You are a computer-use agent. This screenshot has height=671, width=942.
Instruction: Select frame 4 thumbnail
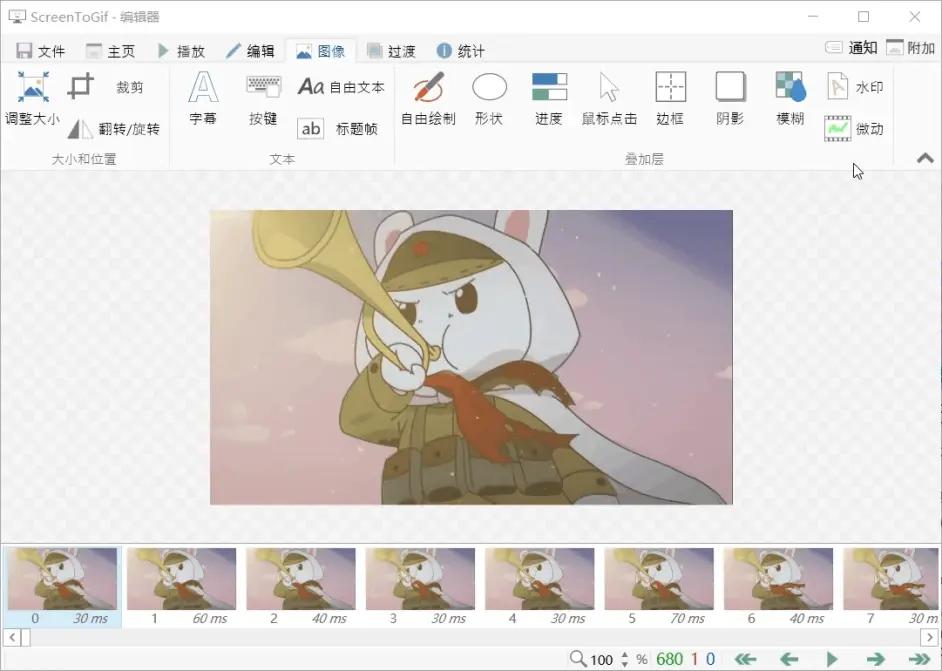coord(539,587)
